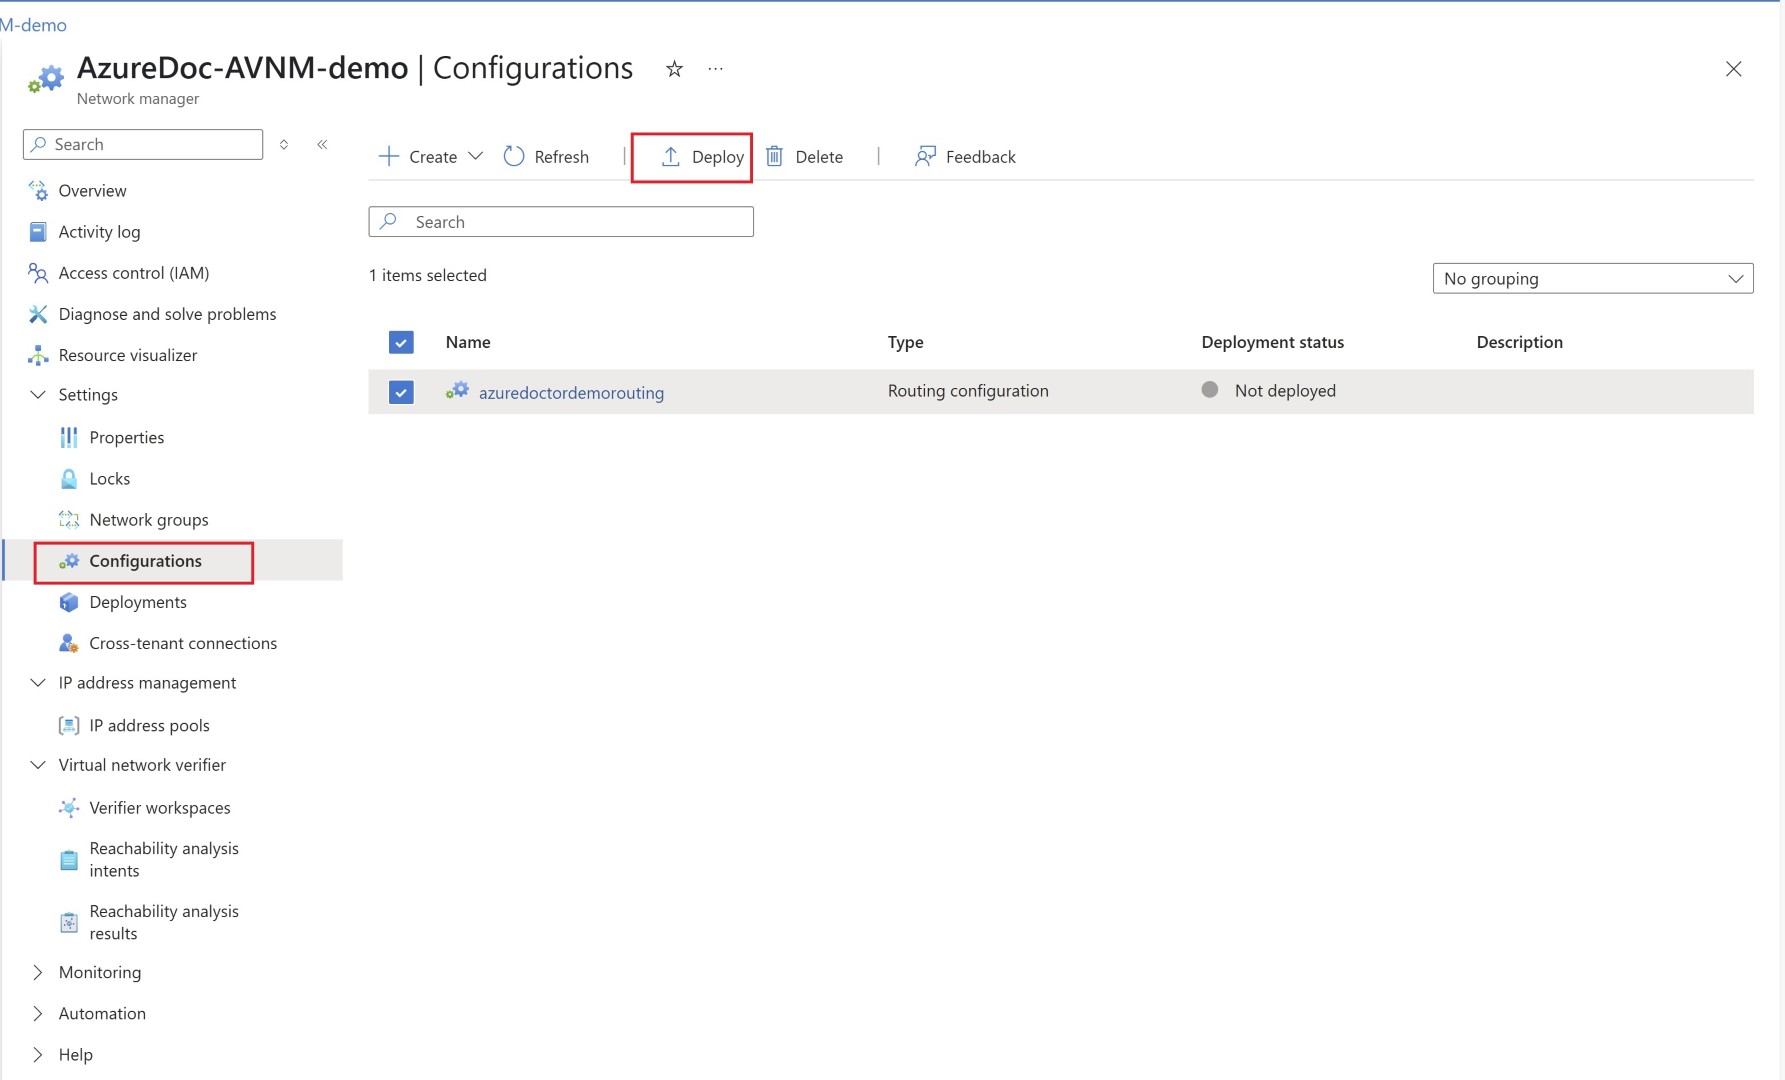1785x1080 pixels.
Task: Collapse the Settings section
Action: click(x=38, y=394)
